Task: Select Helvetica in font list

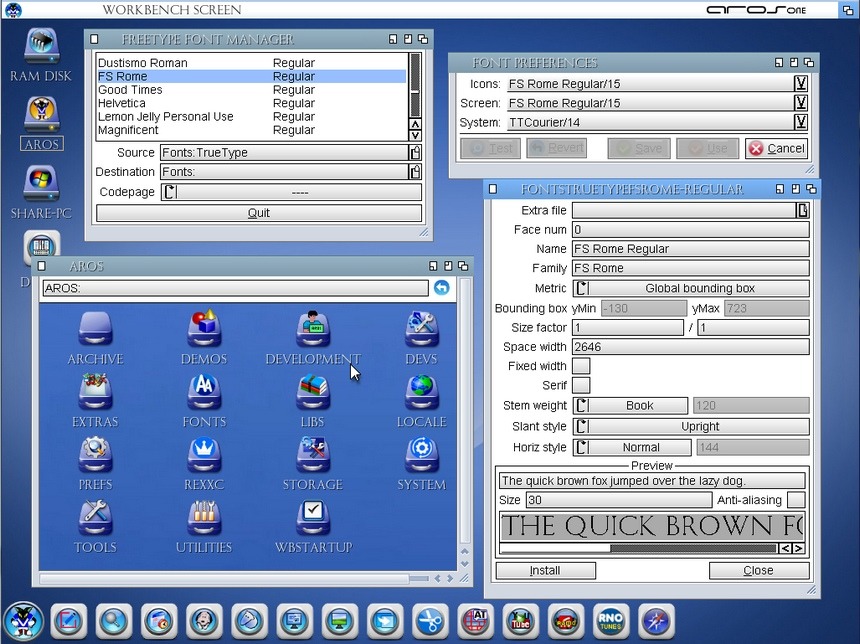Action: (x=251, y=103)
